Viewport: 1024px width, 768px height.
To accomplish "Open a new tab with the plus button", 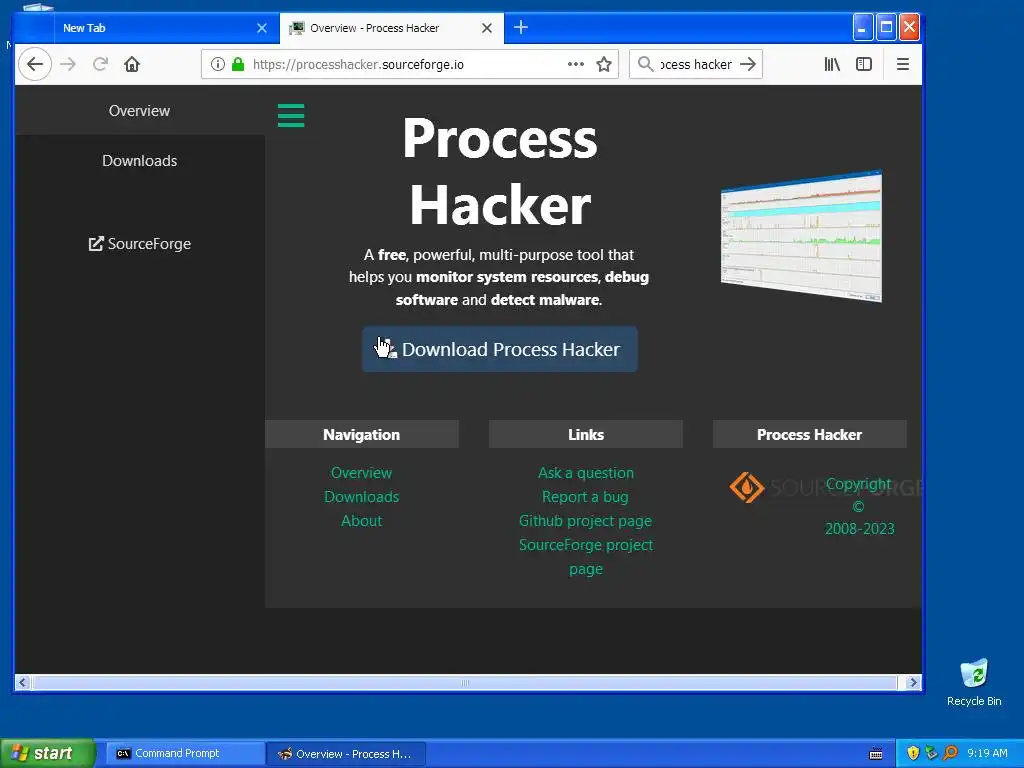I will click(x=520, y=27).
